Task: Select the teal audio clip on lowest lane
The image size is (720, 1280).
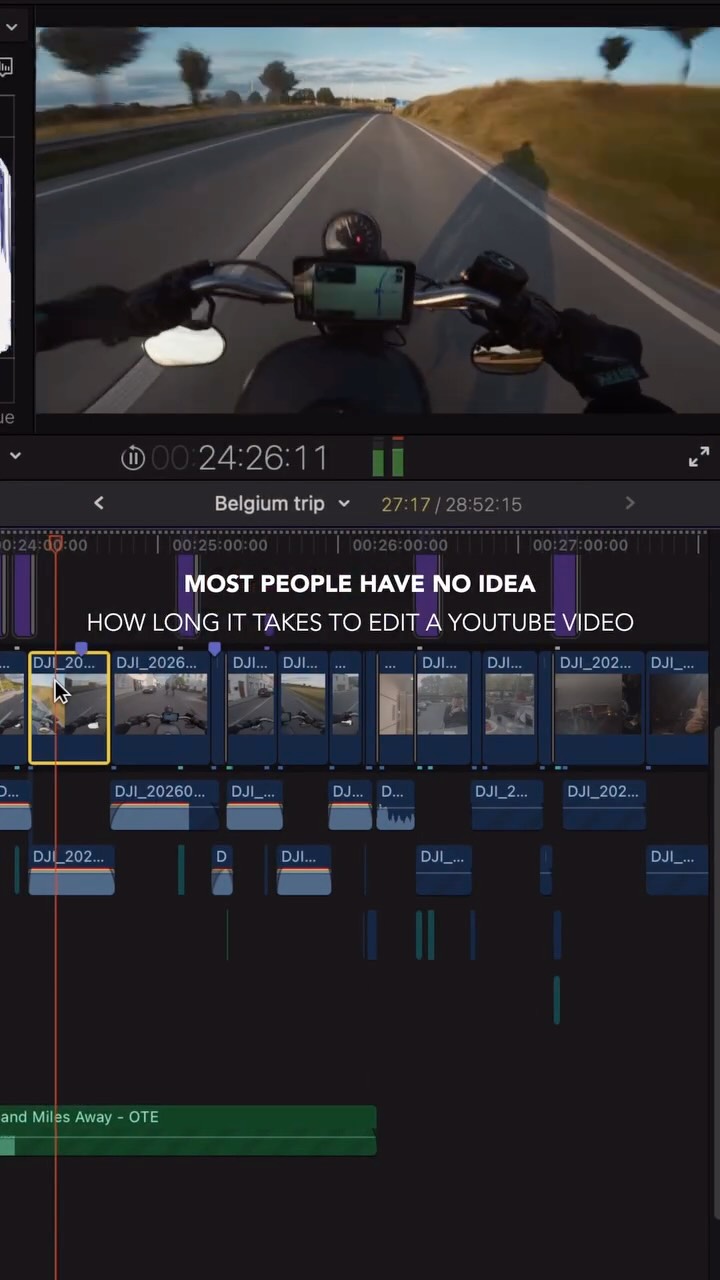Action: pyautogui.click(x=557, y=1000)
